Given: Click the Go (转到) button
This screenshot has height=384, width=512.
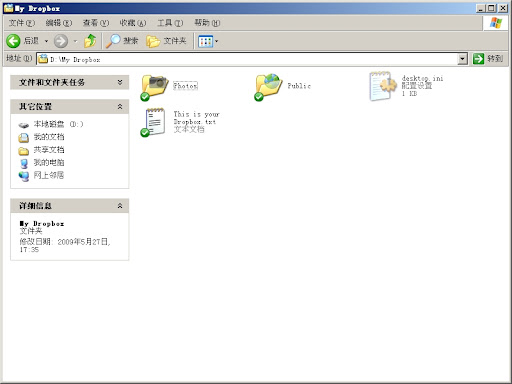Looking at the screenshot, I should coord(488,59).
